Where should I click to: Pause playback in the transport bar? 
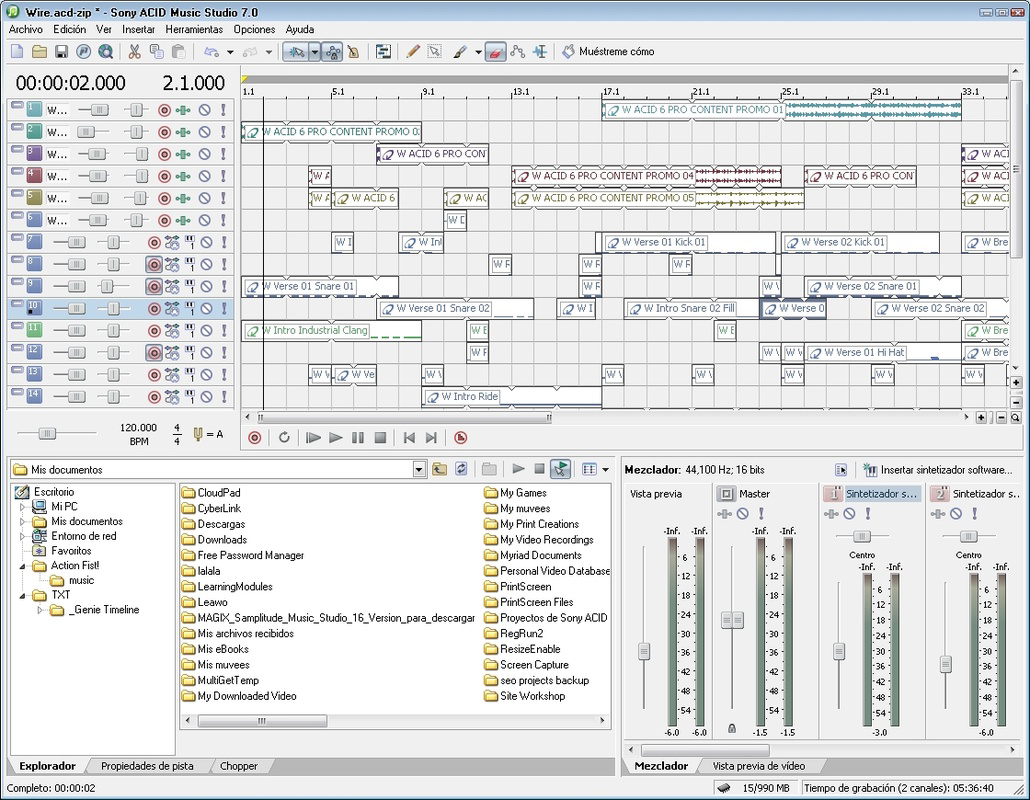[x=358, y=437]
